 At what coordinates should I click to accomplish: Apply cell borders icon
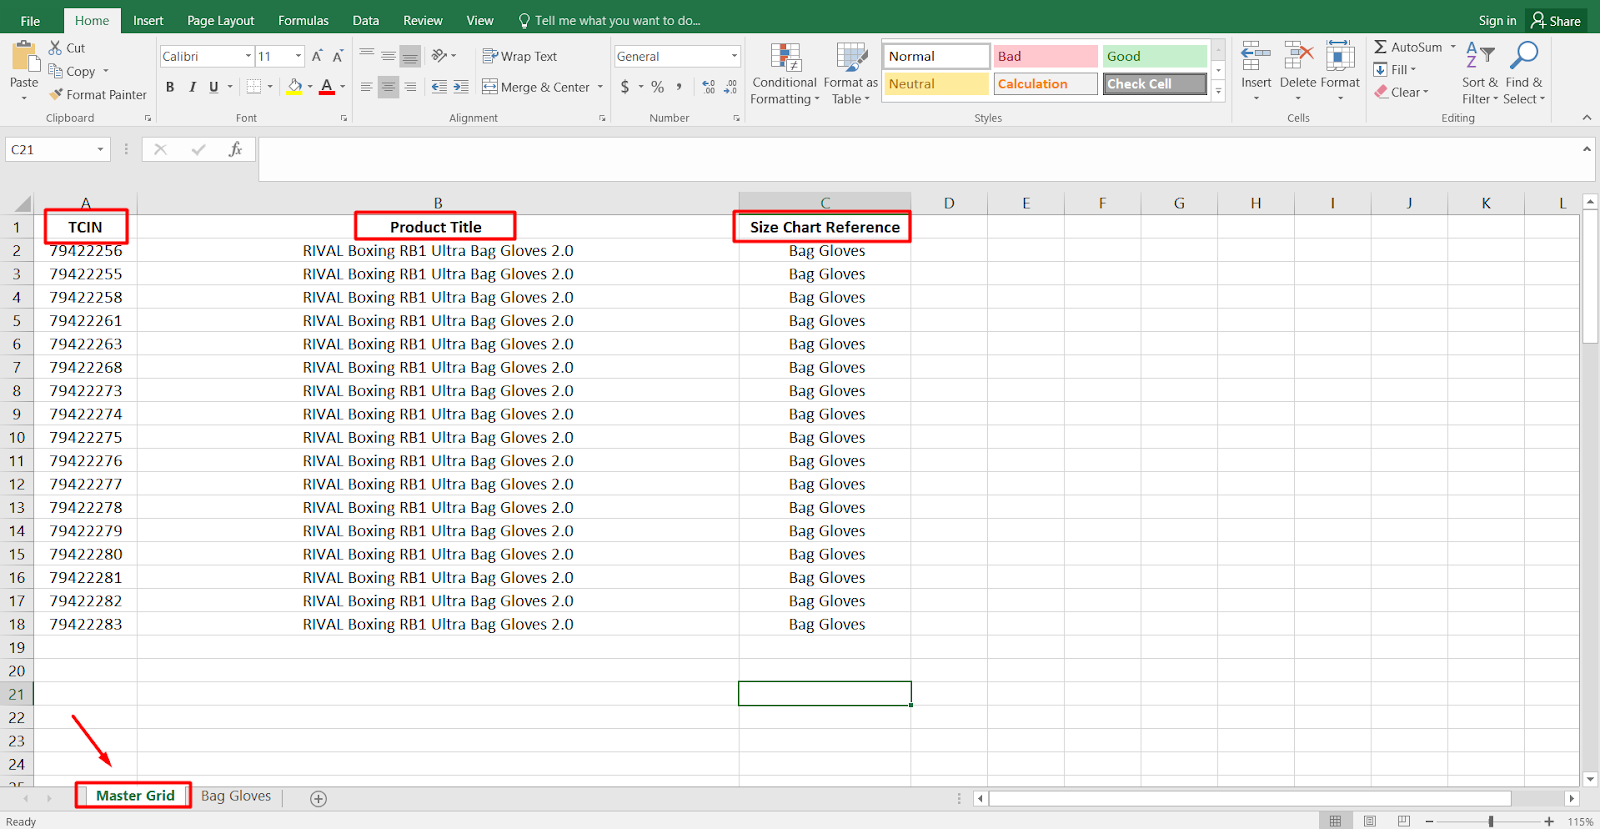(x=254, y=87)
